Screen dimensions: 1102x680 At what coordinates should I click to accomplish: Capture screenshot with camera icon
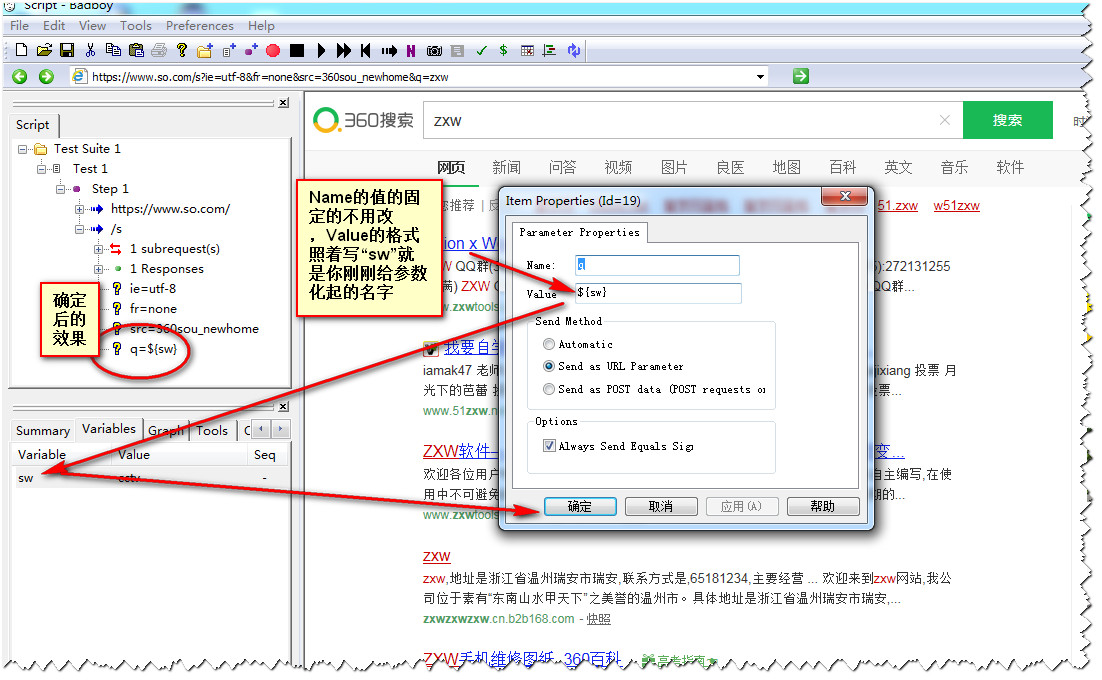(x=434, y=51)
